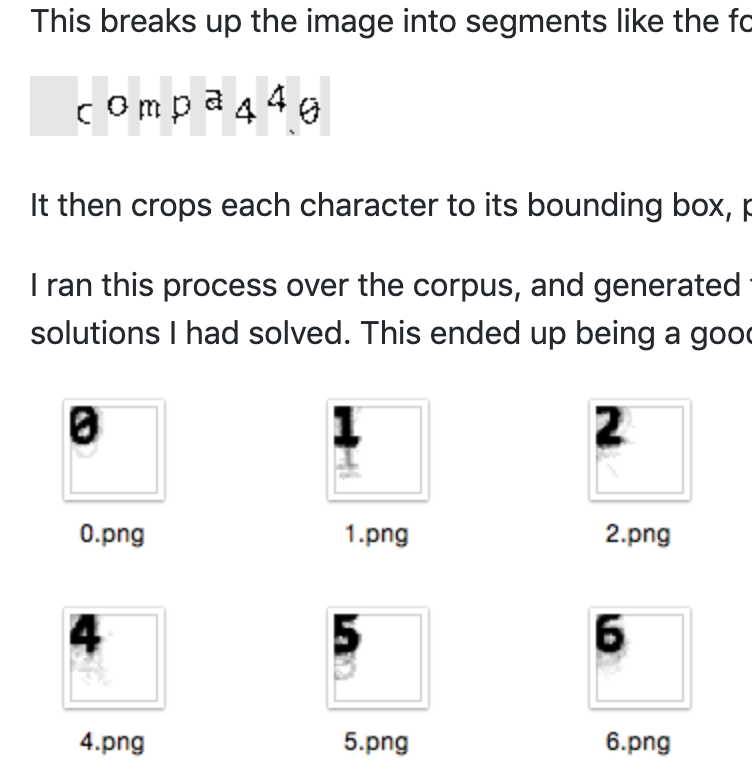752x778 pixels.
Task: Click the 2.png digit thumbnail image
Action: click(x=640, y=450)
